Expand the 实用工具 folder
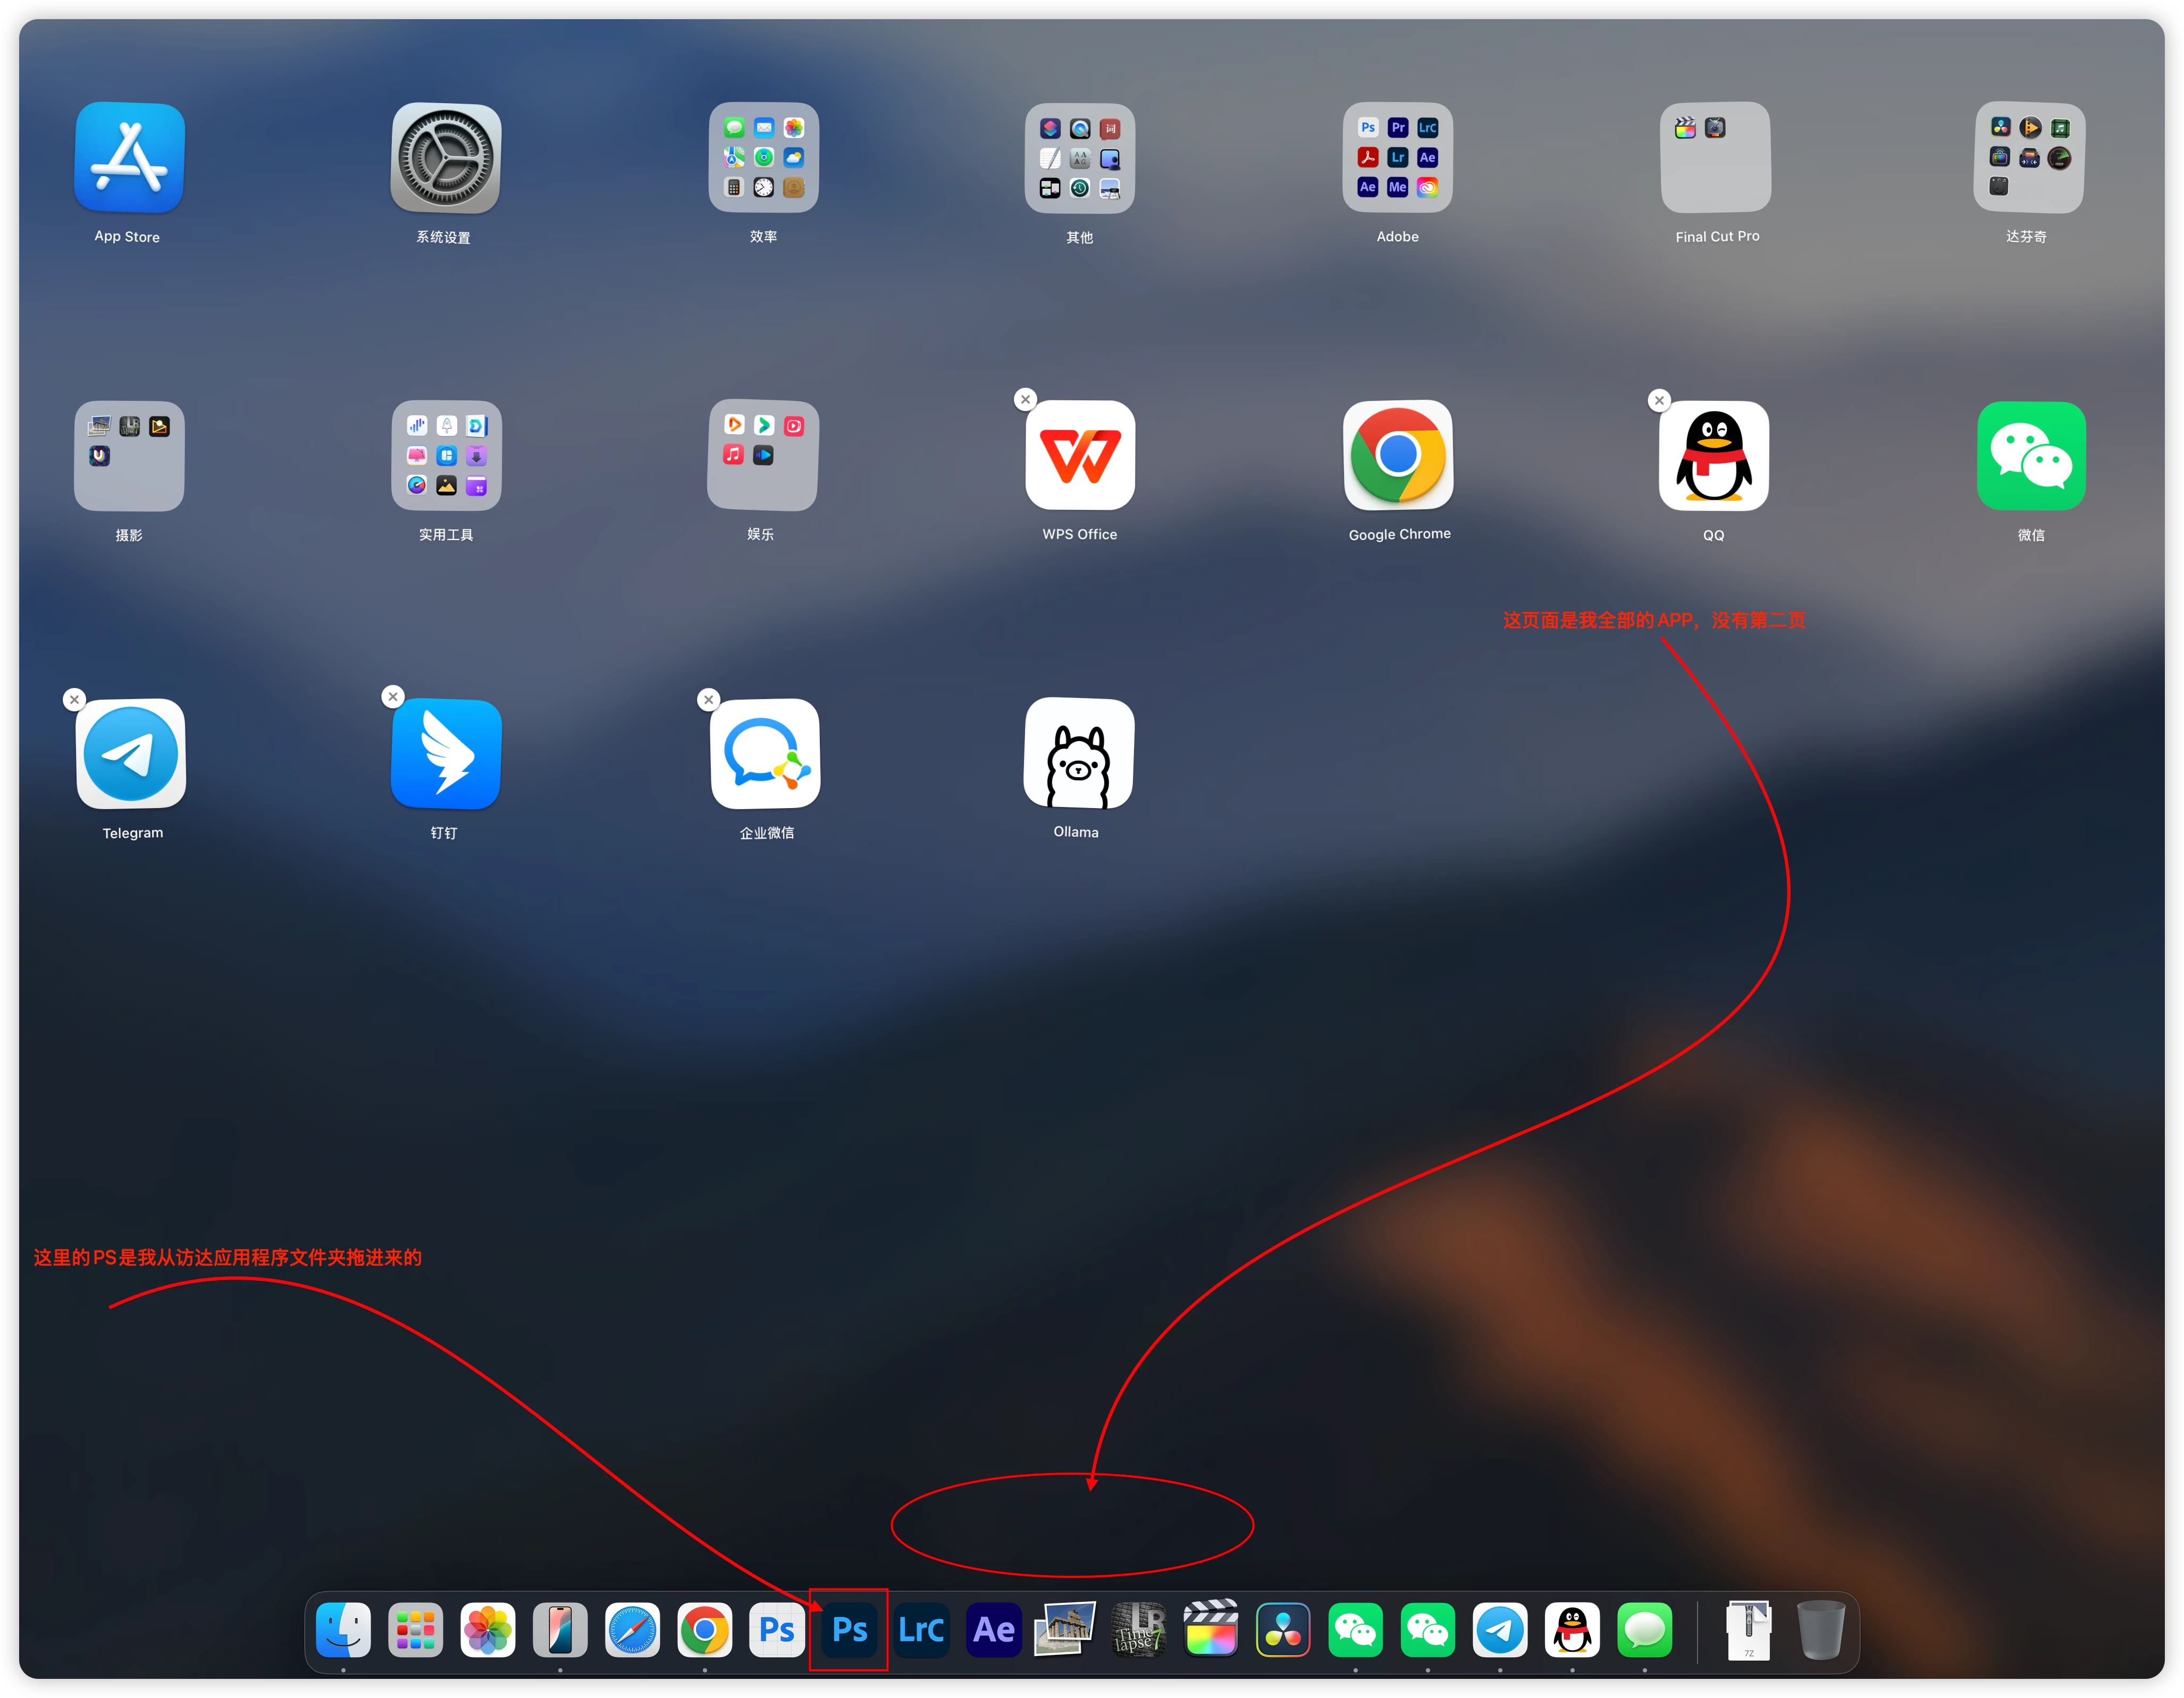The height and width of the screenshot is (1698, 2184). pos(446,456)
